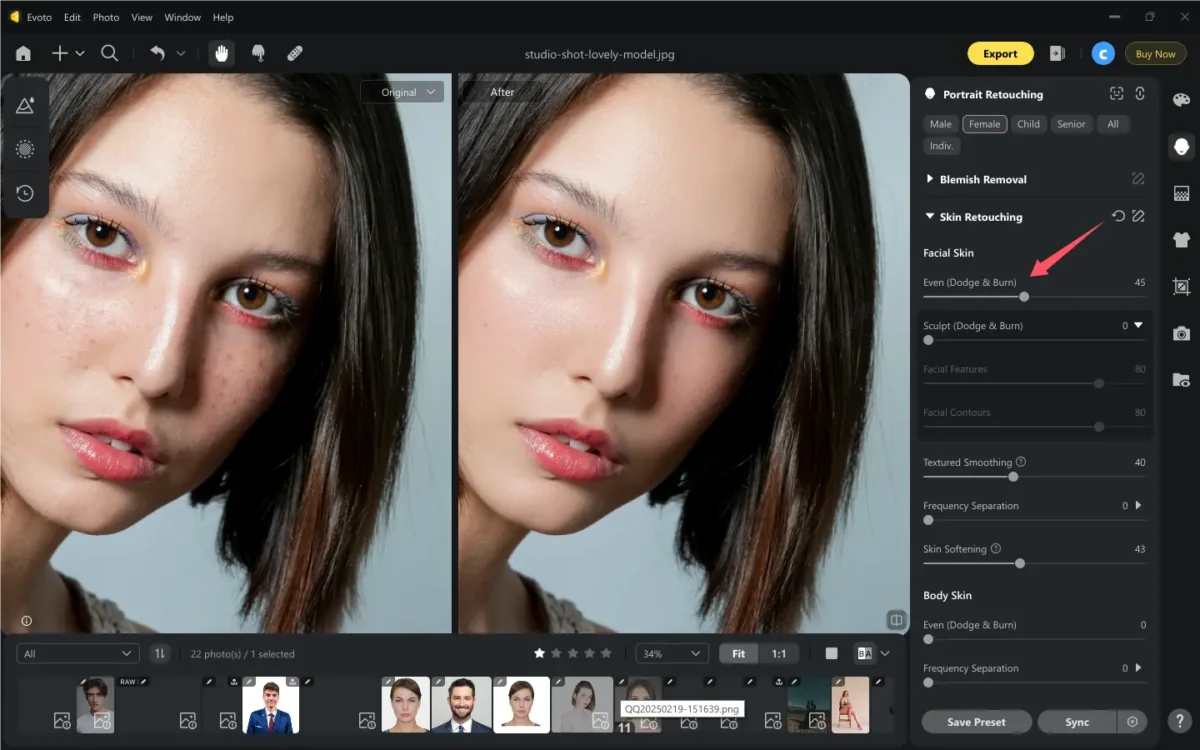
Task: Click the Export button
Action: (x=1000, y=54)
